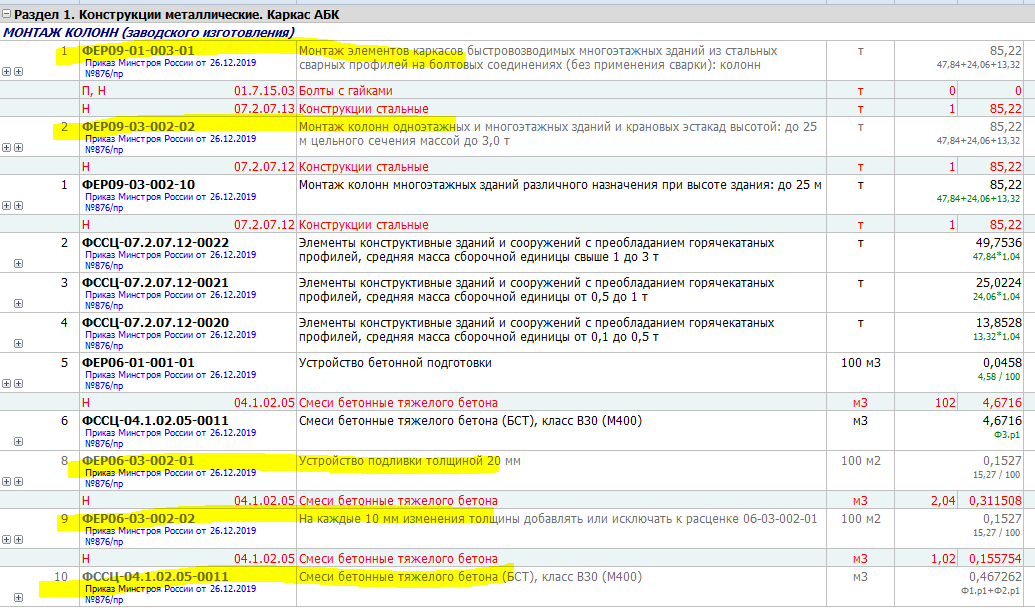Click code cell ФЕР09-03-002-02
Viewport: 1035px width, 608px height.
[x=138, y=127]
